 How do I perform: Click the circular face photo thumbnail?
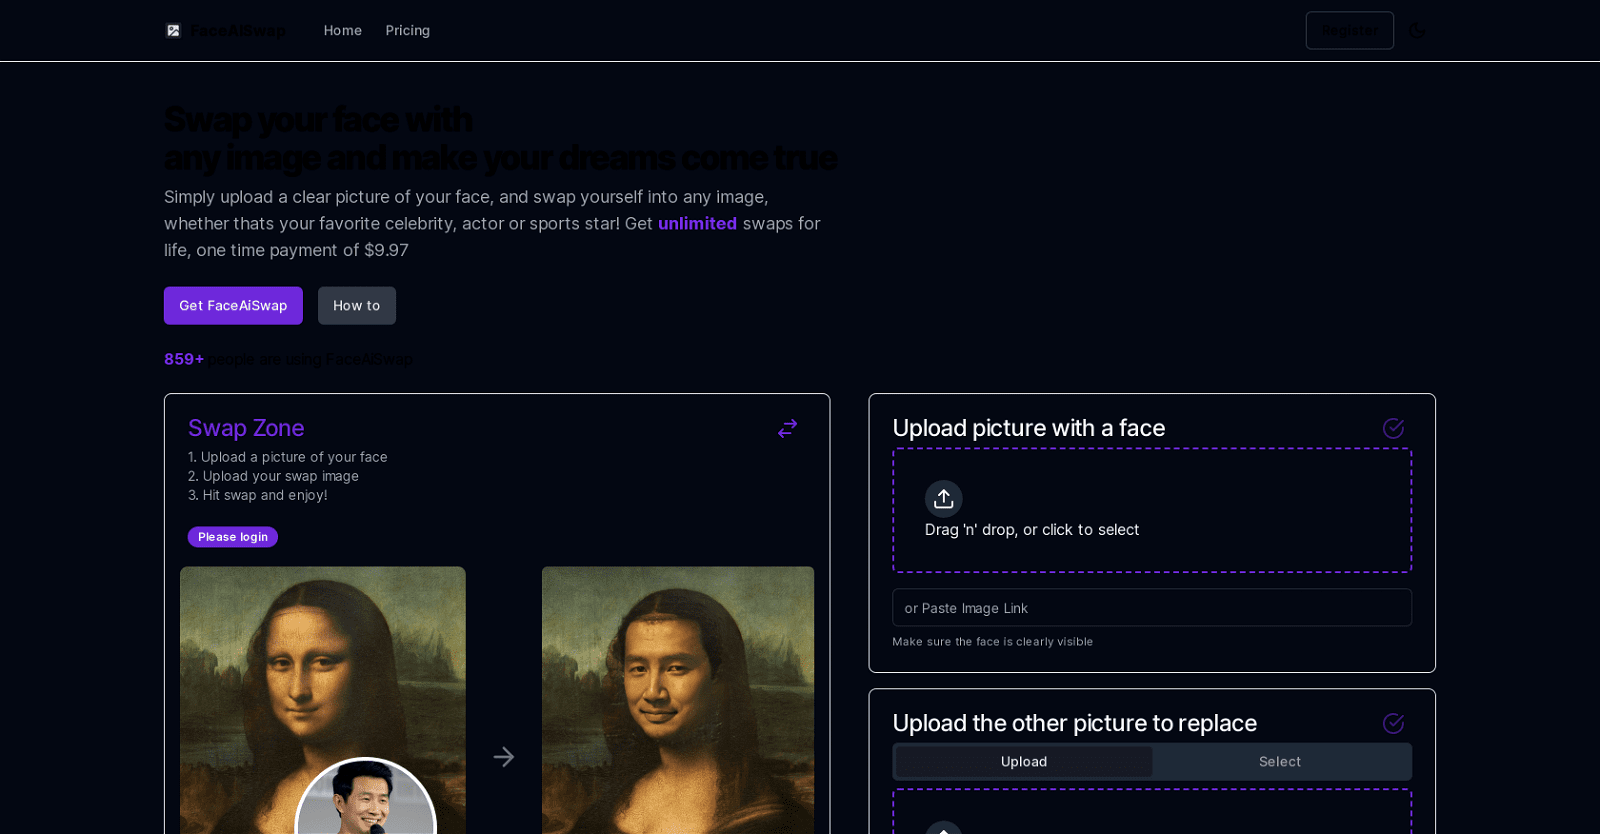(x=365, y=800)
